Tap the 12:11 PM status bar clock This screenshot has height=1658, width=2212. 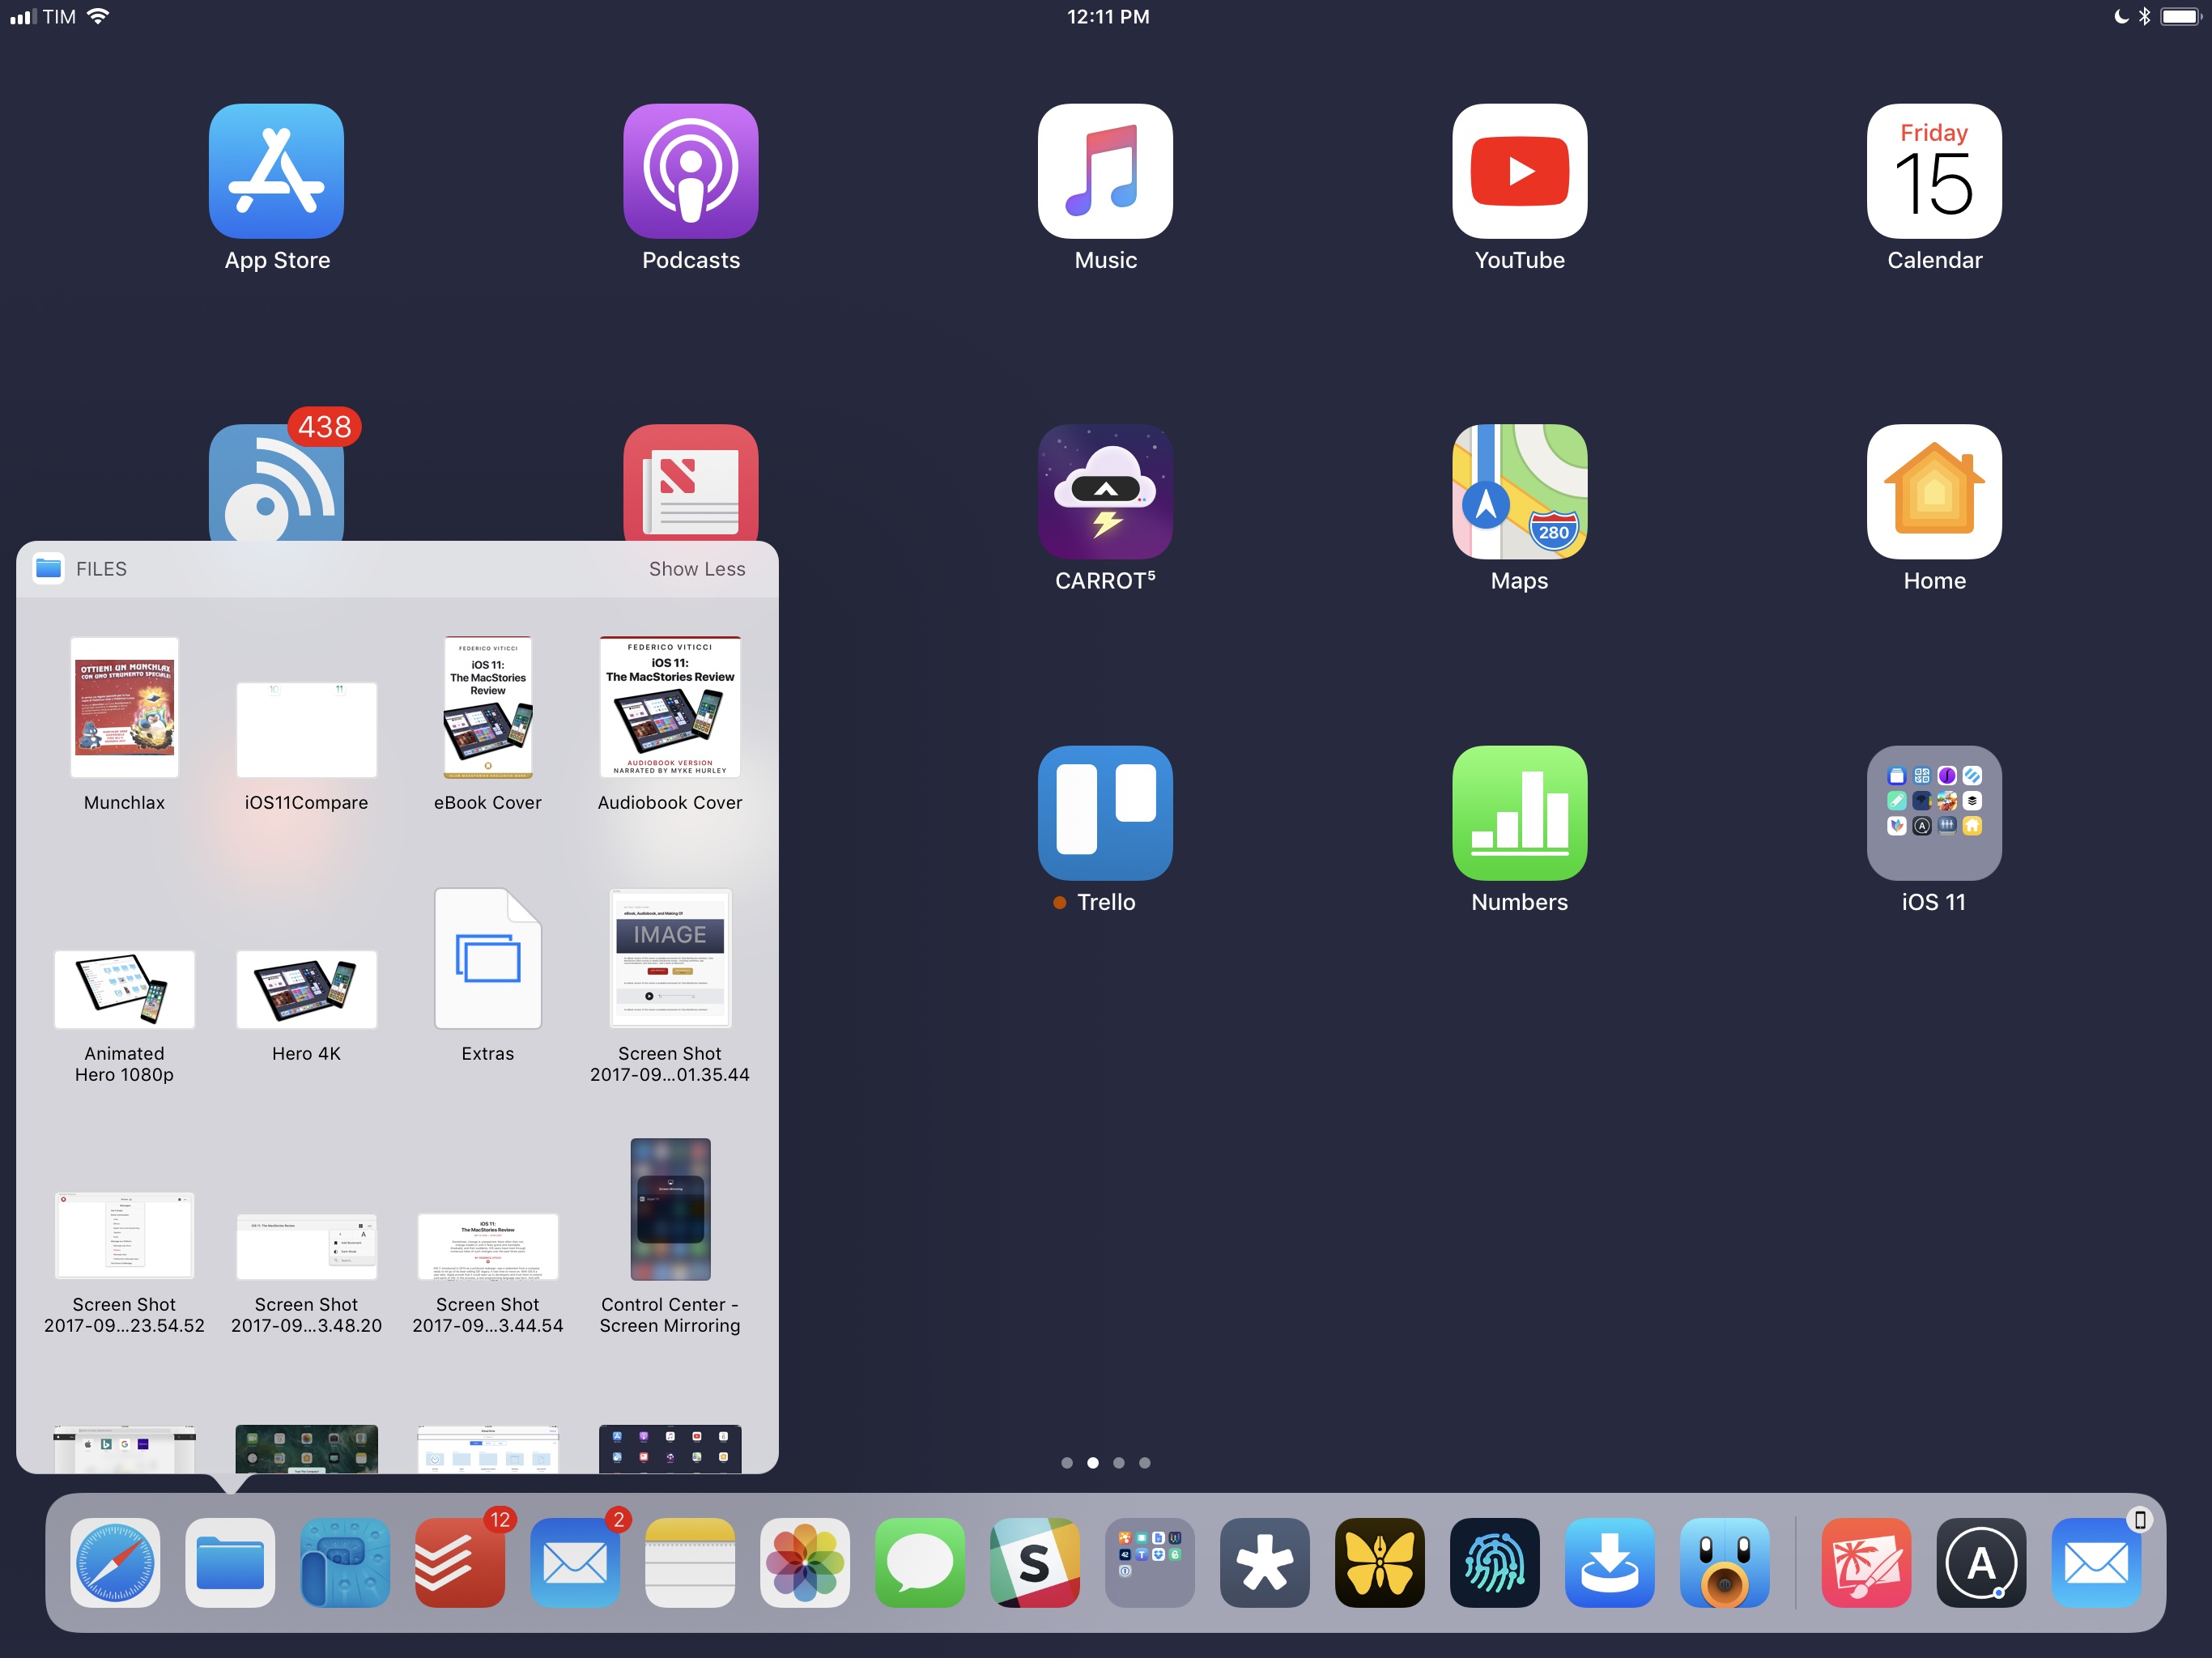point(1107,17)
